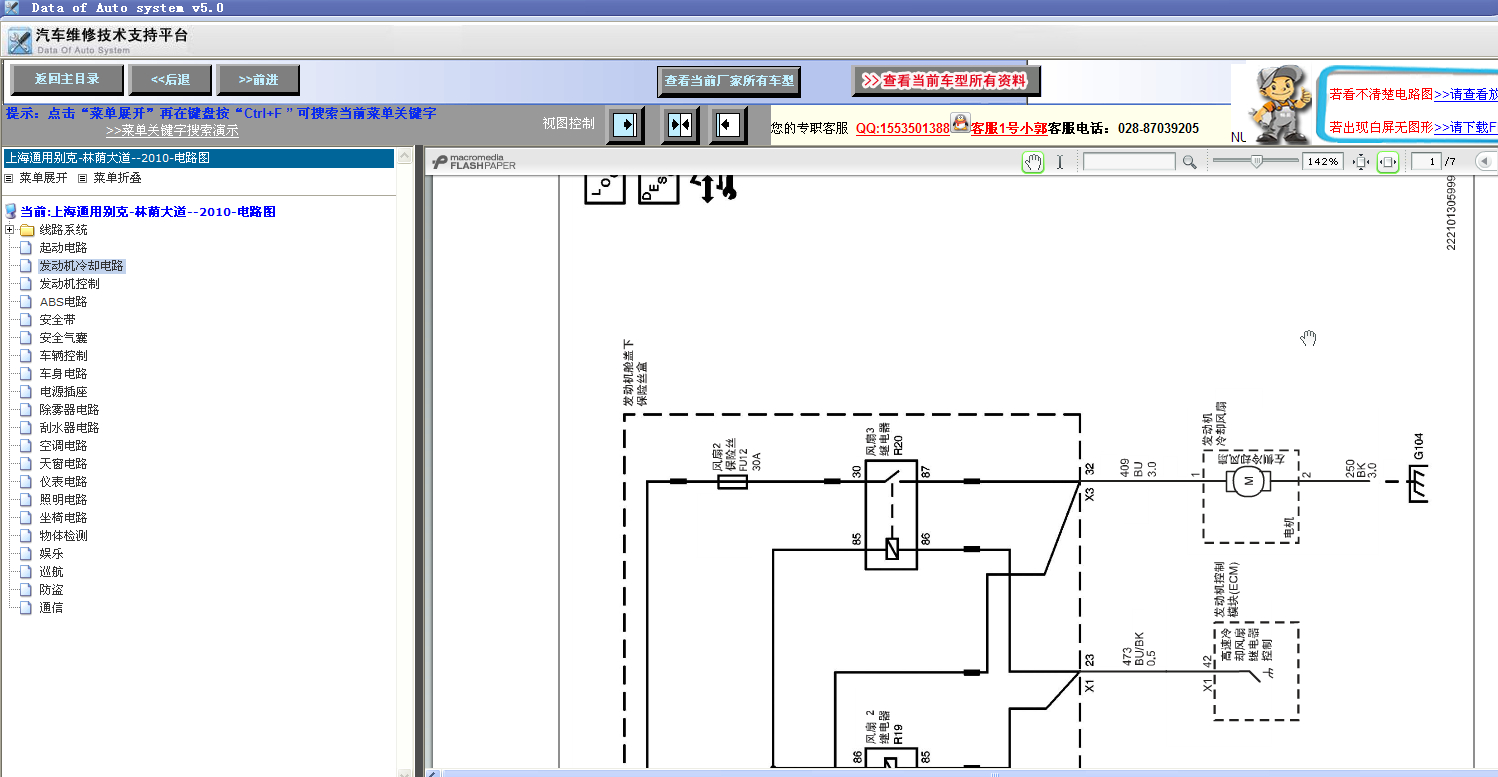1498x777 pixels.
Task: Click 查看当前厂家所有车型 button
Action: click(729, 81)
